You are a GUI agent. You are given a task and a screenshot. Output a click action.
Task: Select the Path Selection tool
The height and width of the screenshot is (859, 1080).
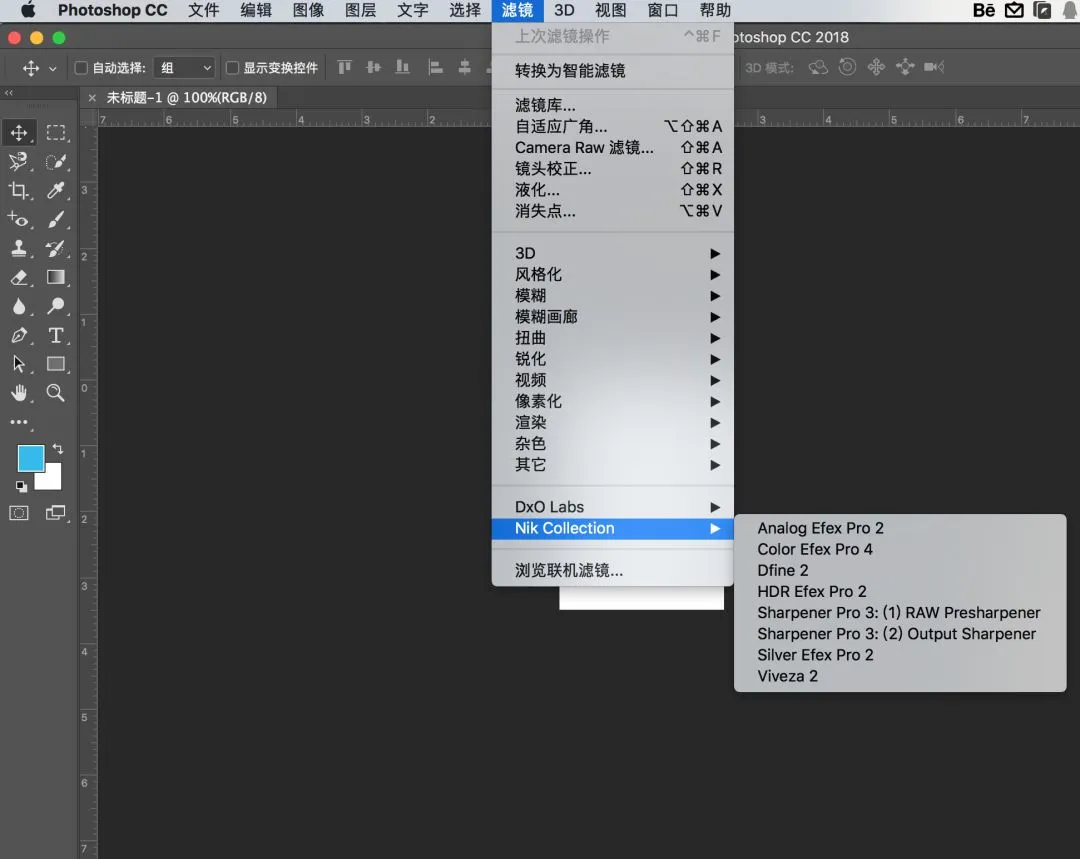(x=19, y=364)
